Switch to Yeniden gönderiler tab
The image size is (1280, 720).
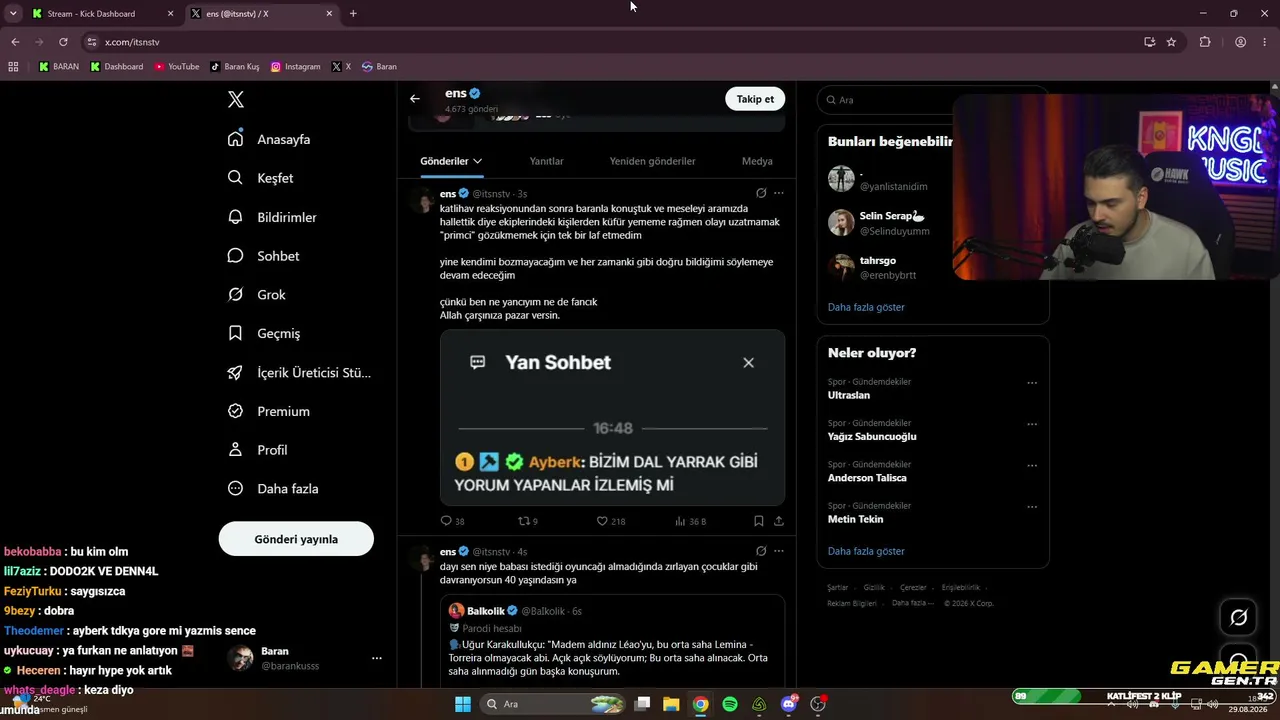(x=652, y=161)
